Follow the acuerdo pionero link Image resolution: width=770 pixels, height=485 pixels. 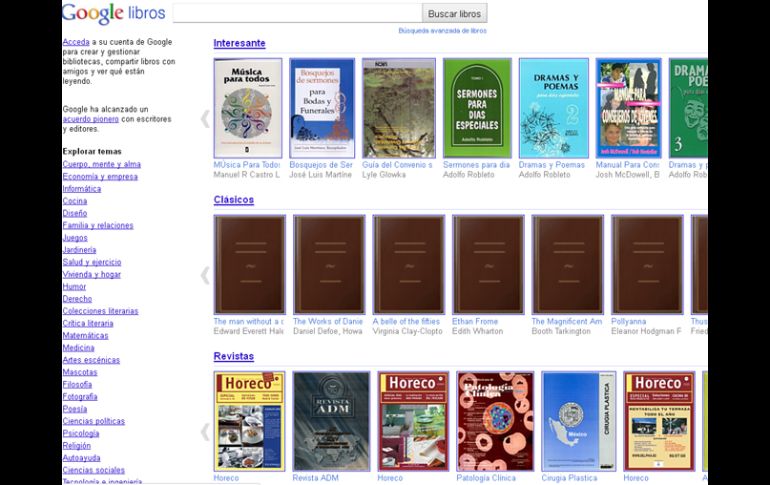click(90, 119)
